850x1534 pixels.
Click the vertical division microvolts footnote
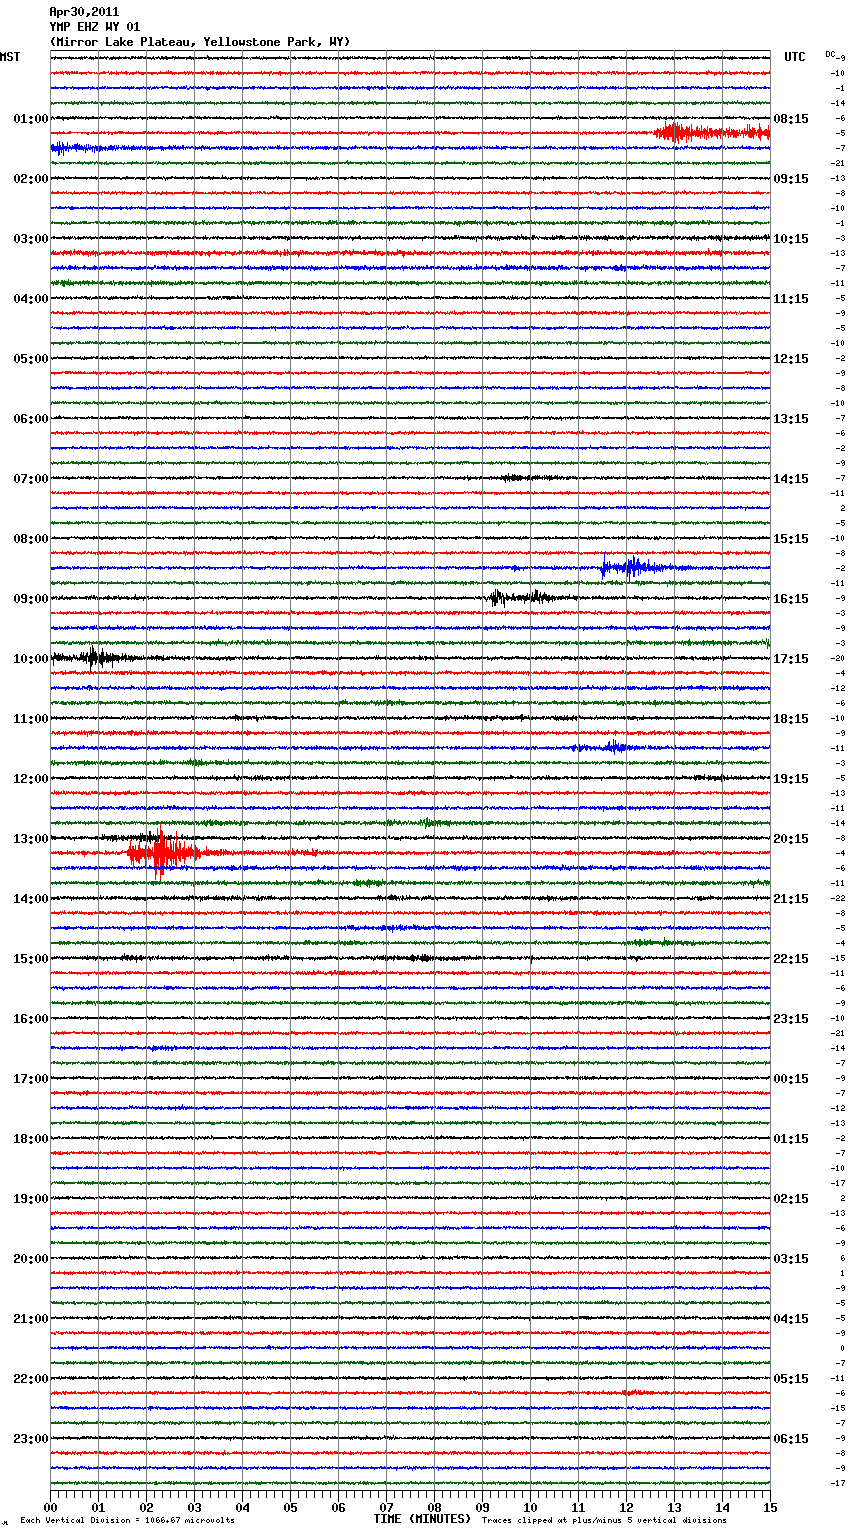pos(128,1521)
